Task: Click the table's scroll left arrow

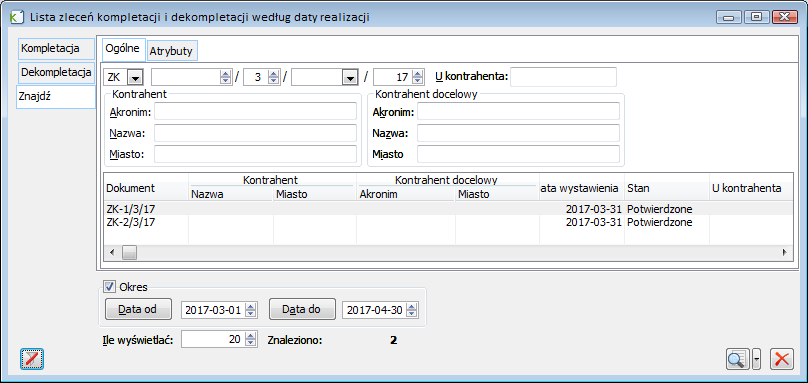Action: [x=112, y=253]
